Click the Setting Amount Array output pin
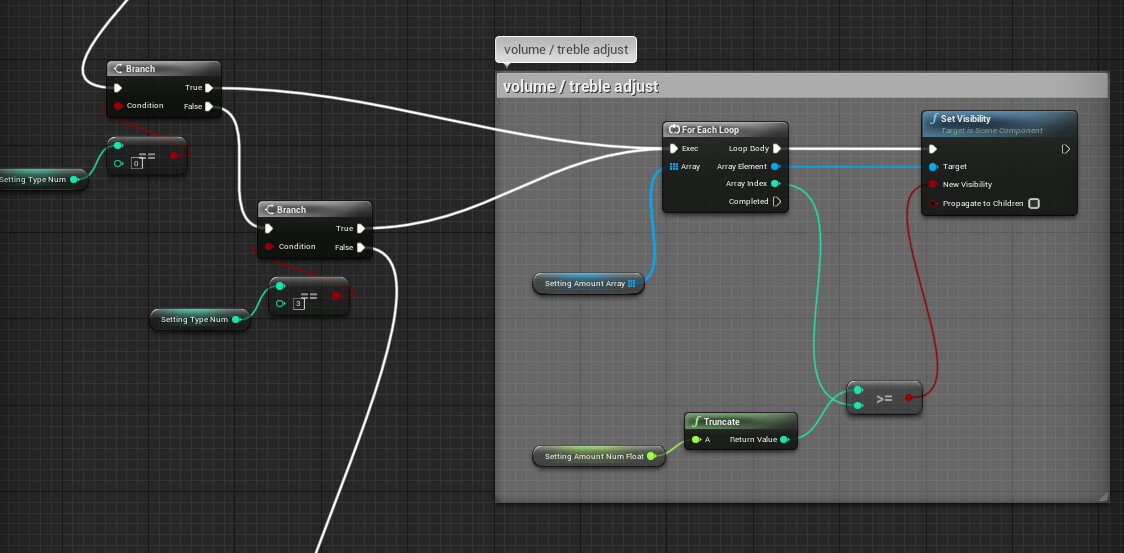This screenshot has height=553, width=1124. tap(632, 283)
